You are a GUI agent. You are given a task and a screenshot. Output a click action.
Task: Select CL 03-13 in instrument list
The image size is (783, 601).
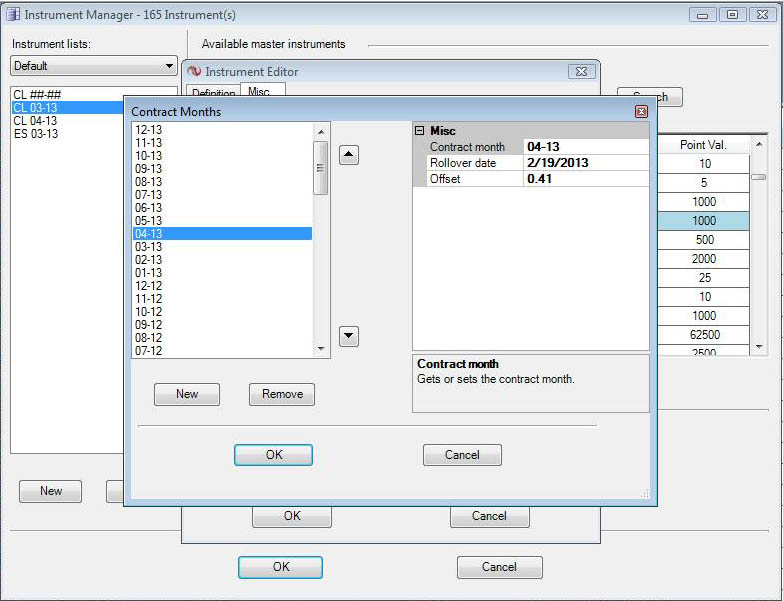pos(67,108)
